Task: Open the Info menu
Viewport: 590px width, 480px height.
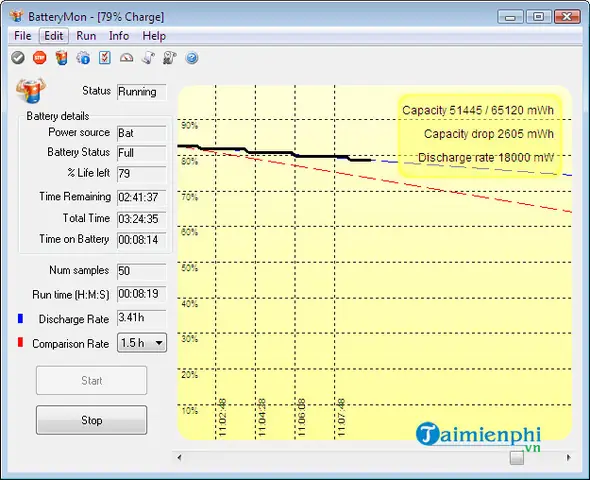Action: [119, 36]
